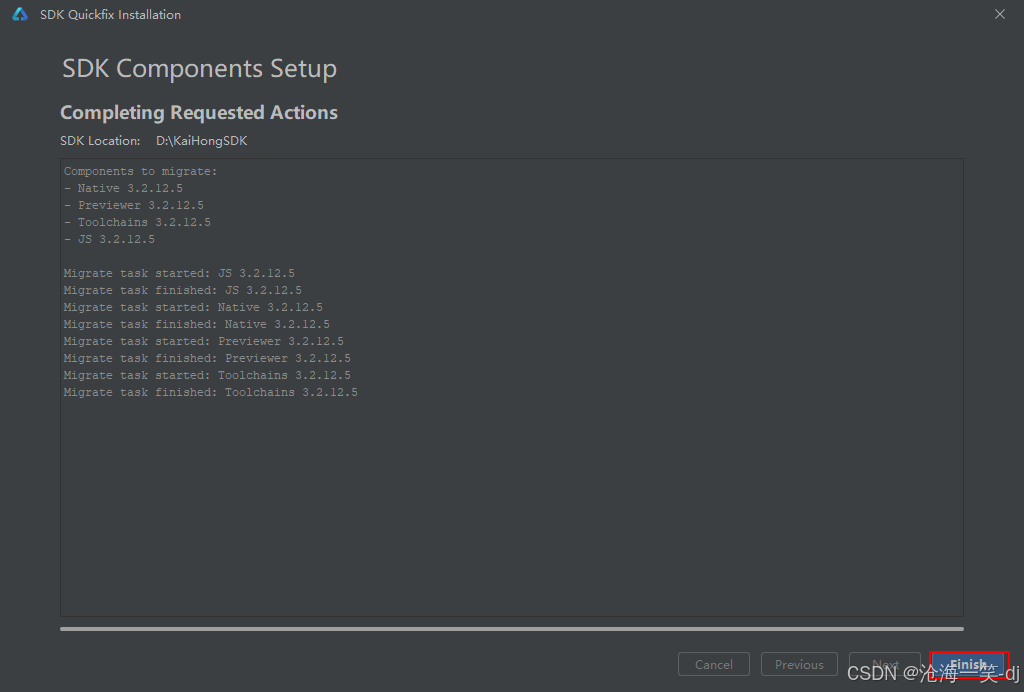The width and height of the screenshot is (1024, 692).
Task: Click 'Migrate task finished: Native 3.2.12.5' line
Action: point(197,324)
